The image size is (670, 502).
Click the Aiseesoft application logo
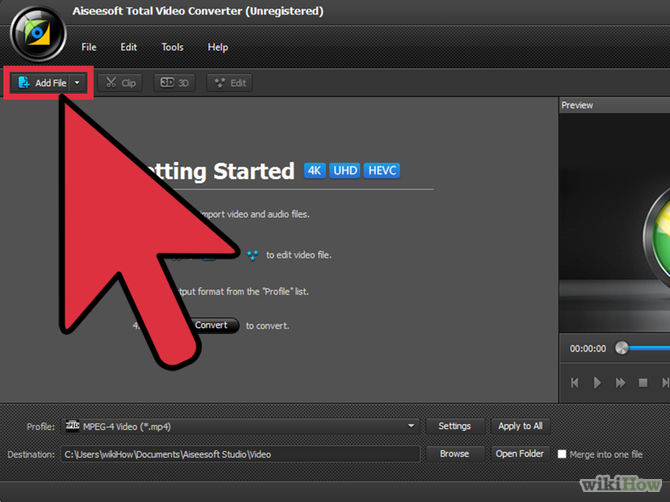[x=38, y=34]
